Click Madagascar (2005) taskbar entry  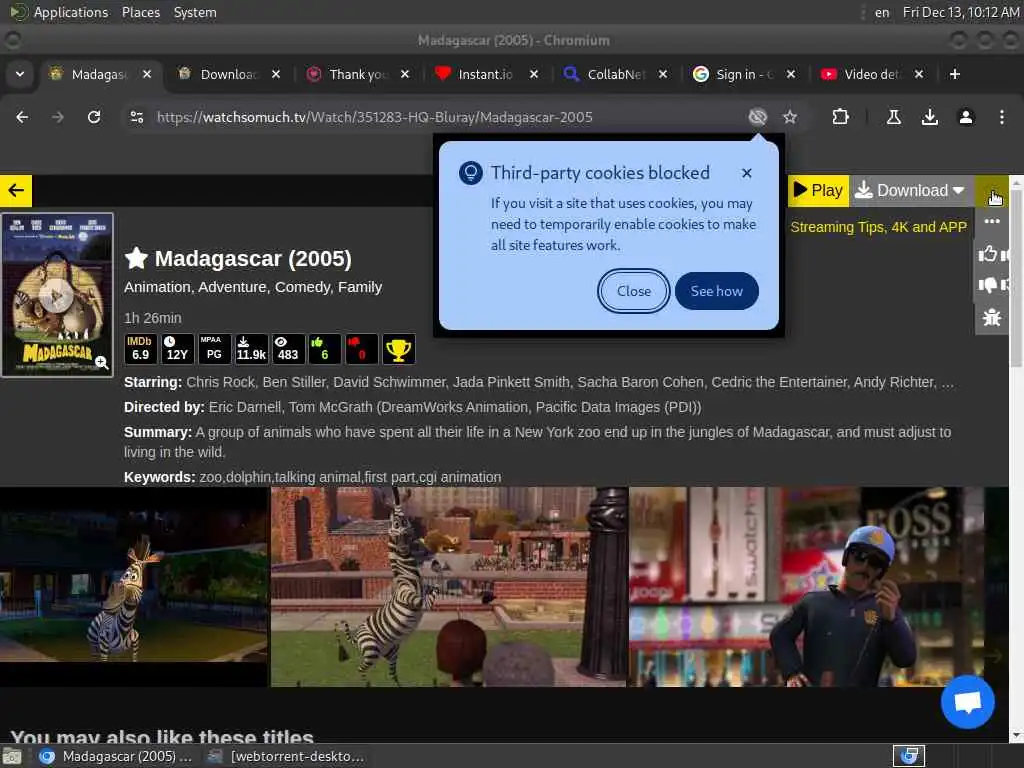[x=116, y=756]
